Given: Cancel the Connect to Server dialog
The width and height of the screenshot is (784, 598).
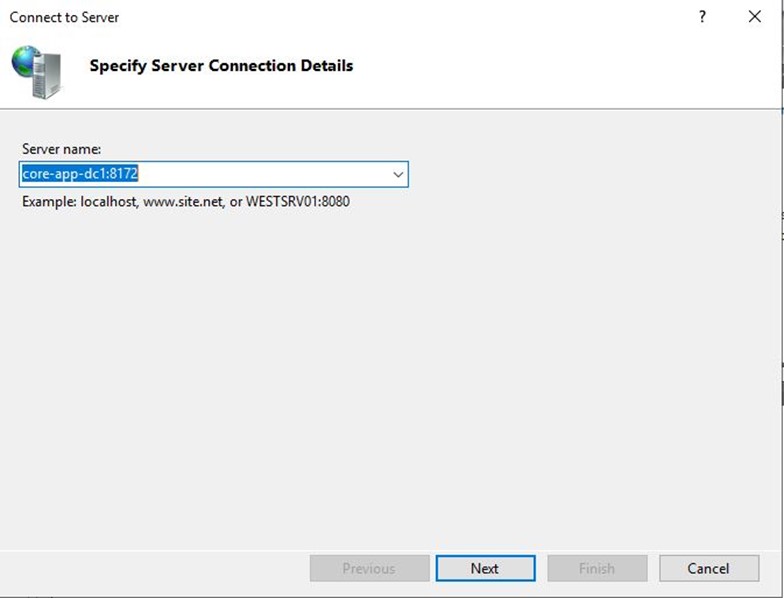Looking at the screenshot, I should coord(708,568).
